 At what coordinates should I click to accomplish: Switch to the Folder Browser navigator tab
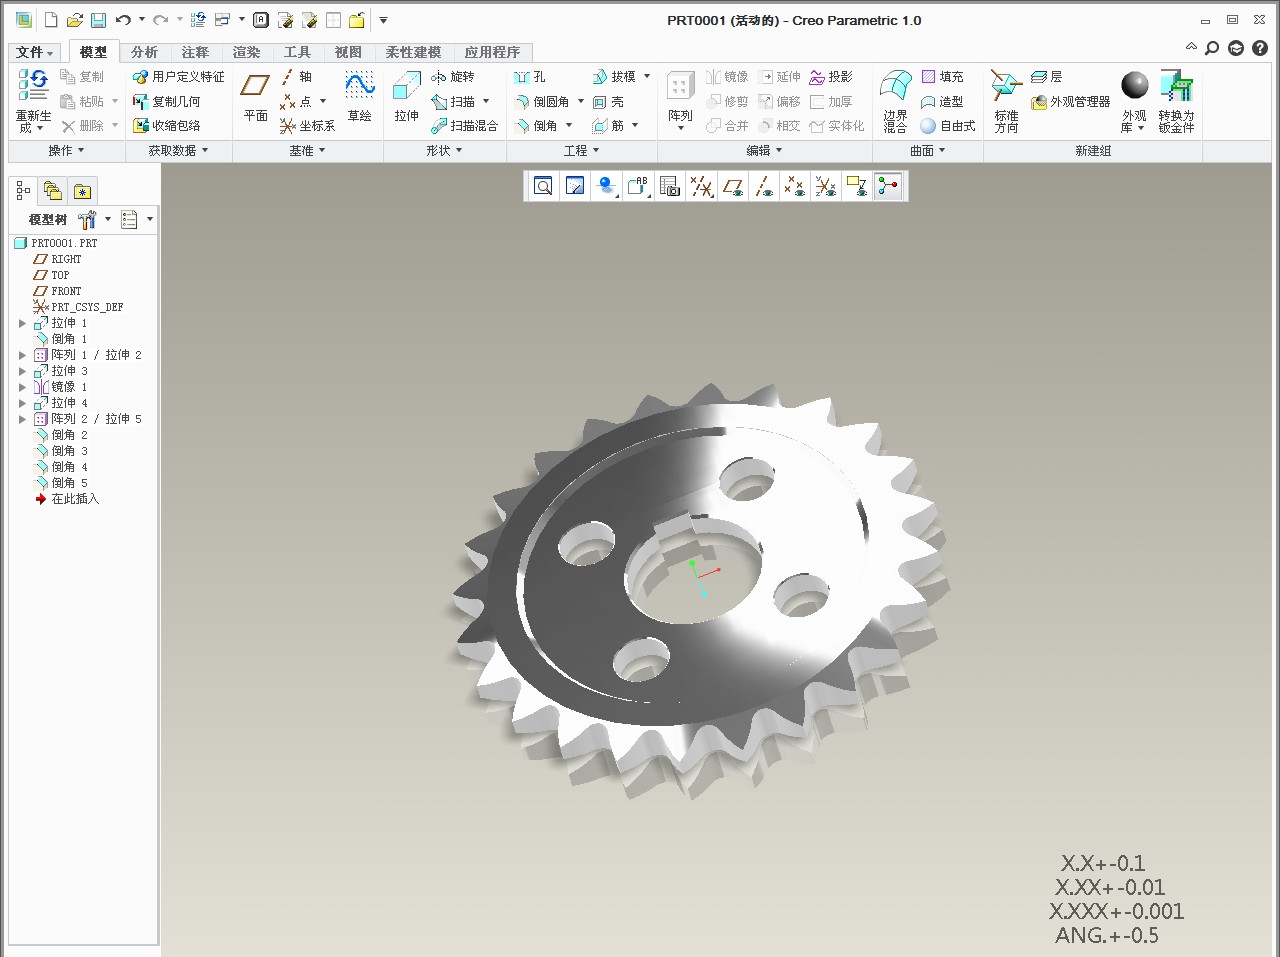coord(53,191)
